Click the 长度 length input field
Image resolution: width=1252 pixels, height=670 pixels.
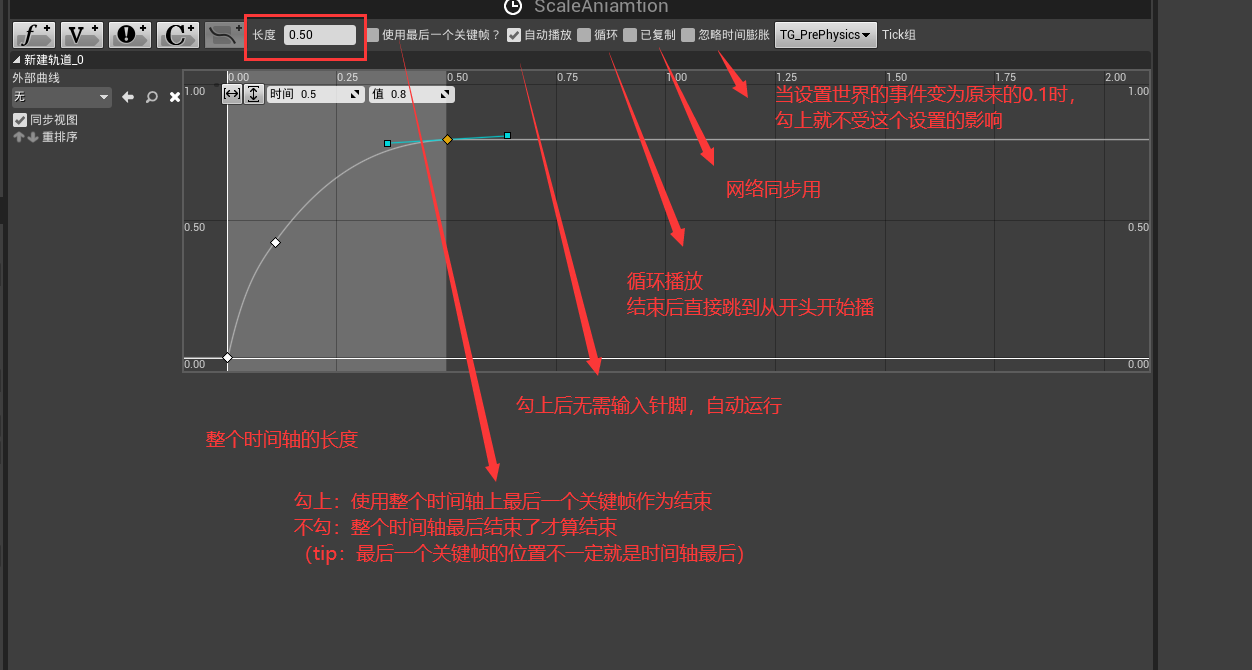point(319,35)
